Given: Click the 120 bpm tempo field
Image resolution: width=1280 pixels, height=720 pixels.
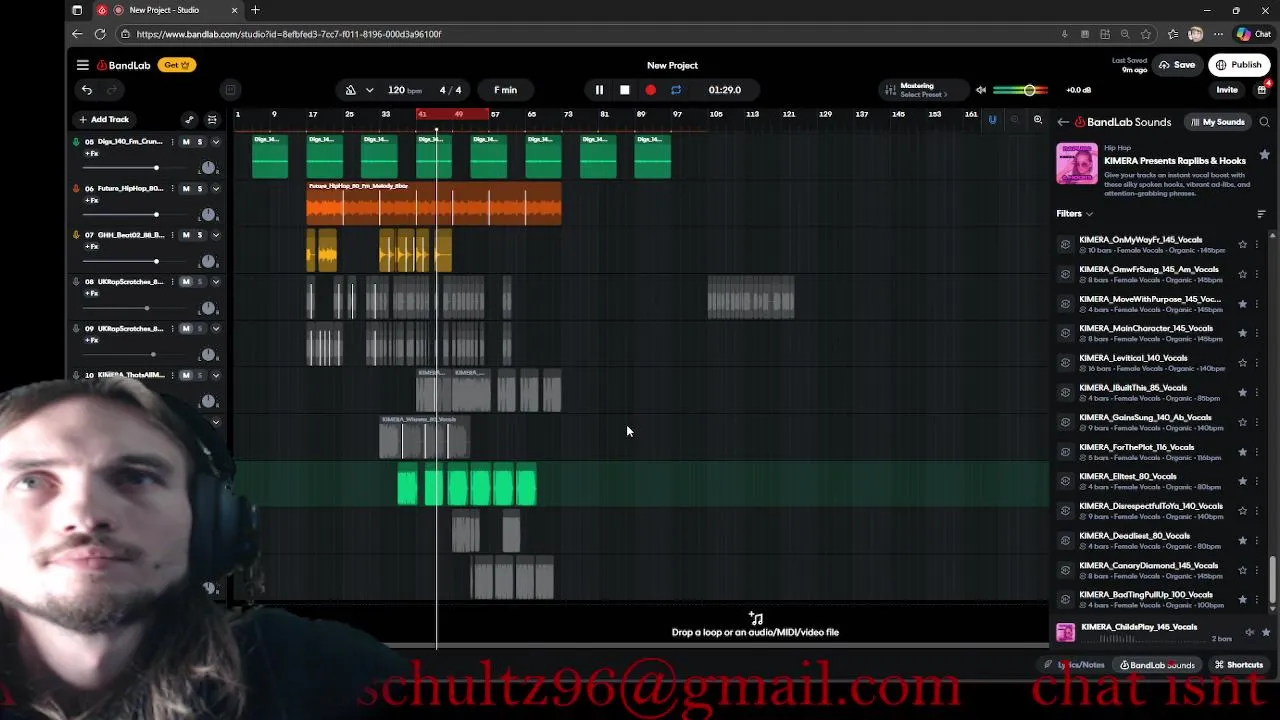Looking at the screenshot, I should coord(404,90).
